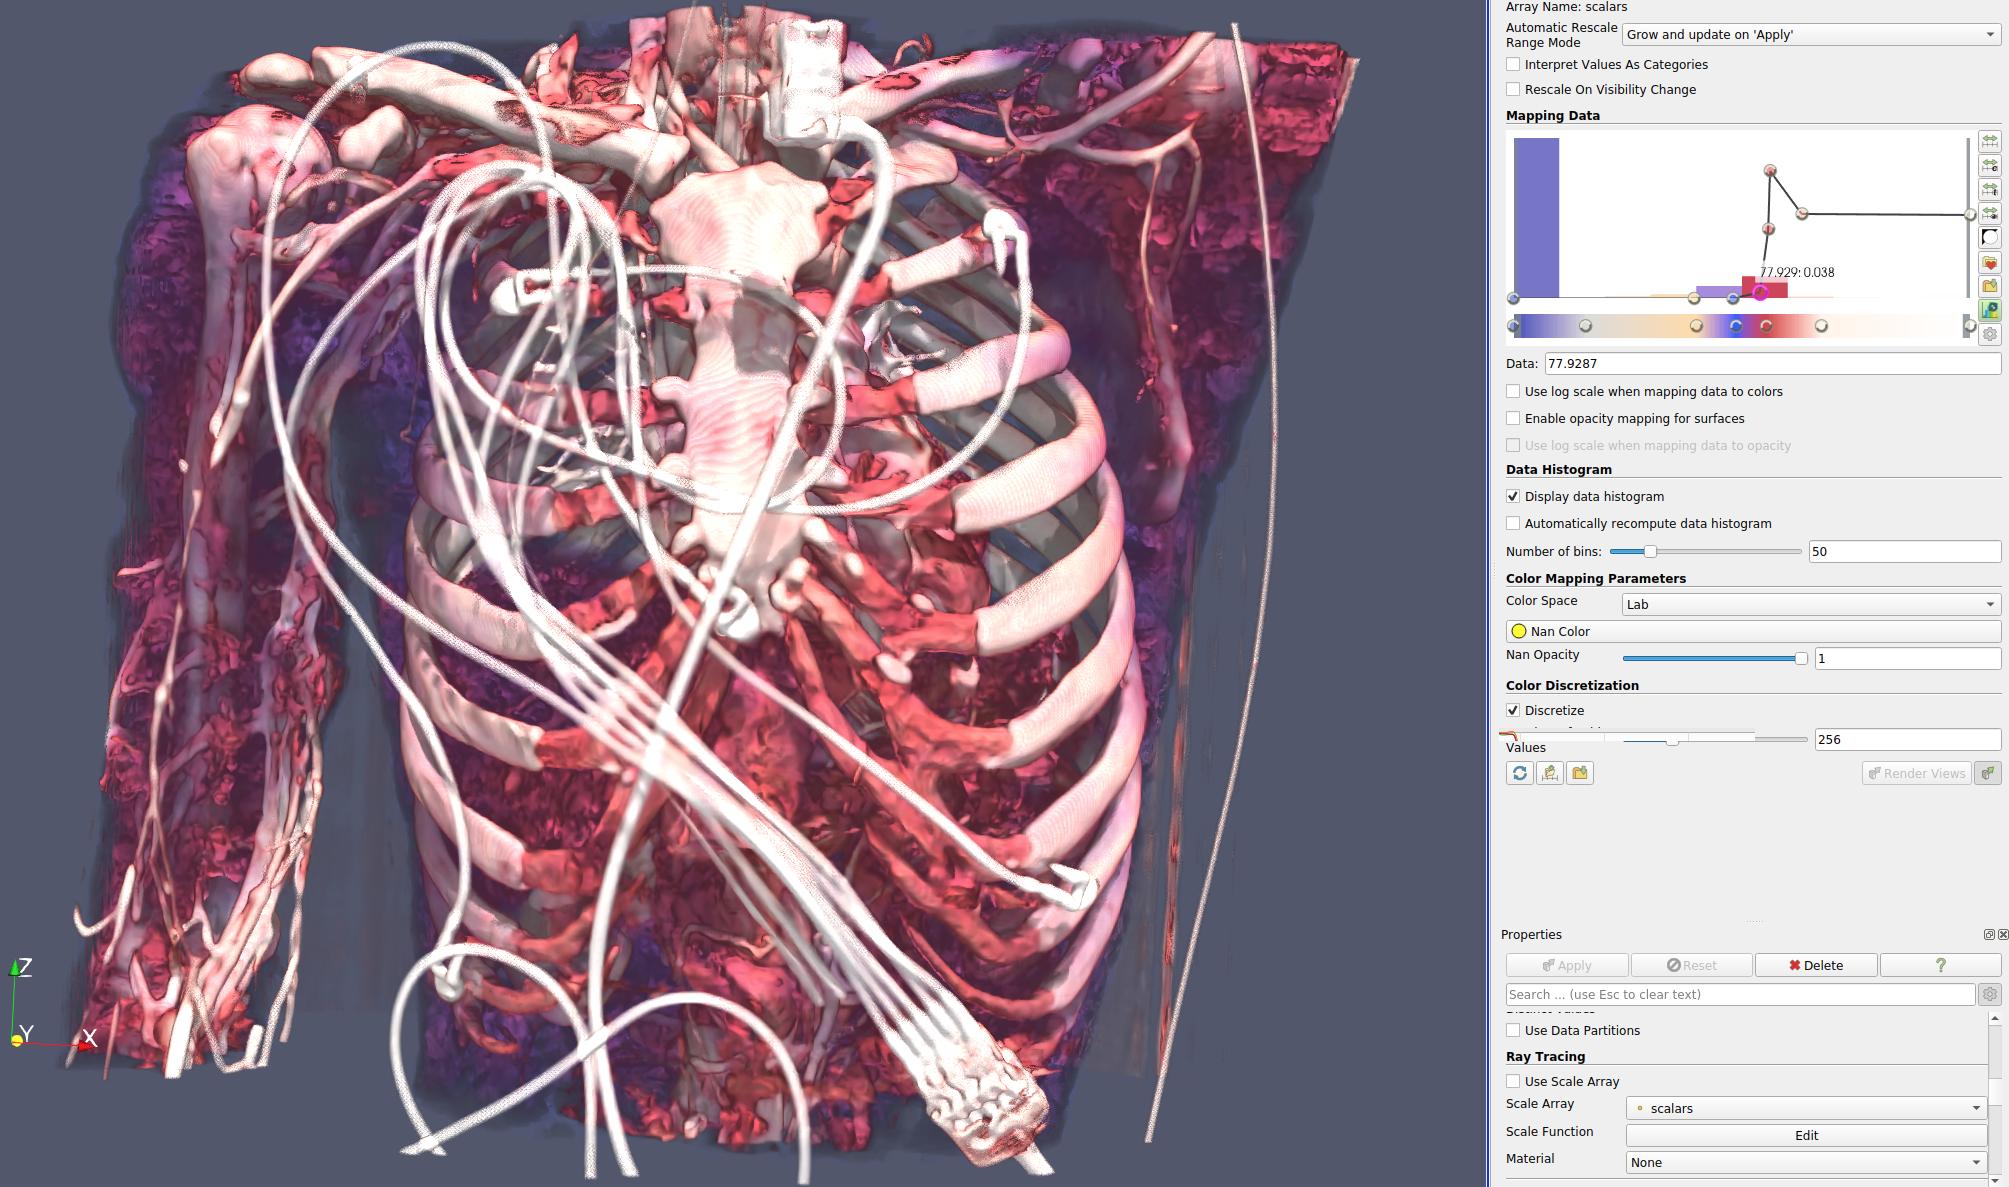This screenshot has height=1187, width=2009.
Task: Toggle the color legend histogram icon
Action: click(1990, 310)
